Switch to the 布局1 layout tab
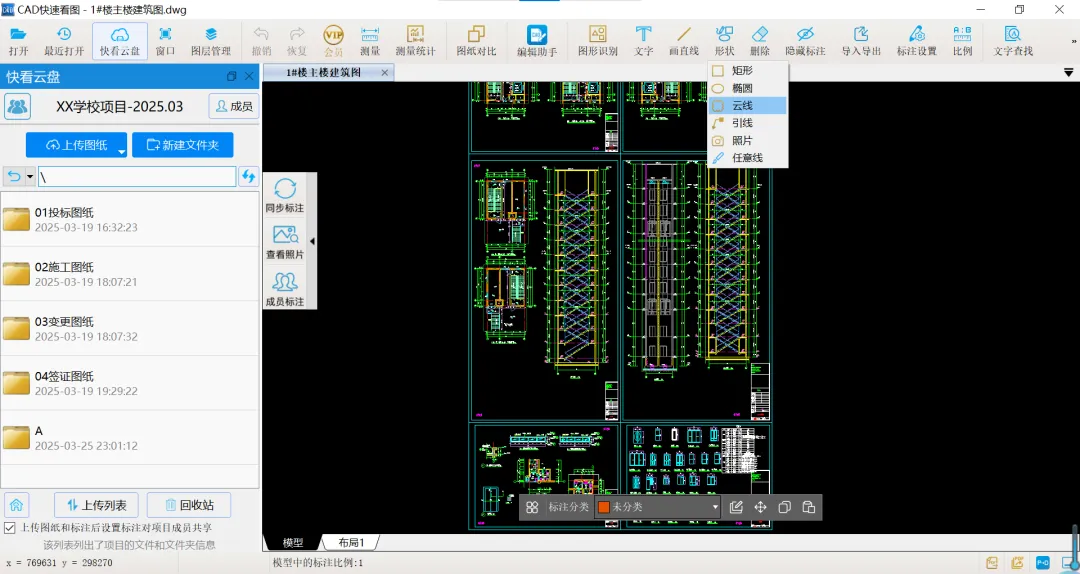Image resolution: width=1080 pixels, height=574 pixels. (x=351, y=543)
